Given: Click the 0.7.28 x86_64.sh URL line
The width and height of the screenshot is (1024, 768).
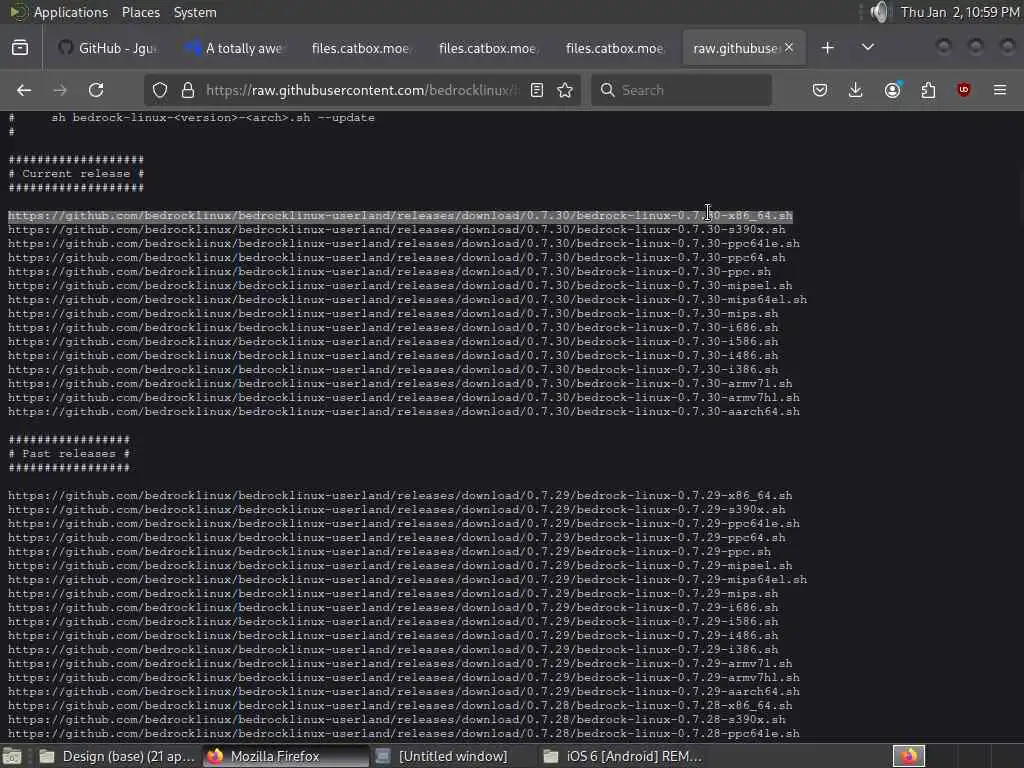Looking at the screenshot, I should [400, 705].
